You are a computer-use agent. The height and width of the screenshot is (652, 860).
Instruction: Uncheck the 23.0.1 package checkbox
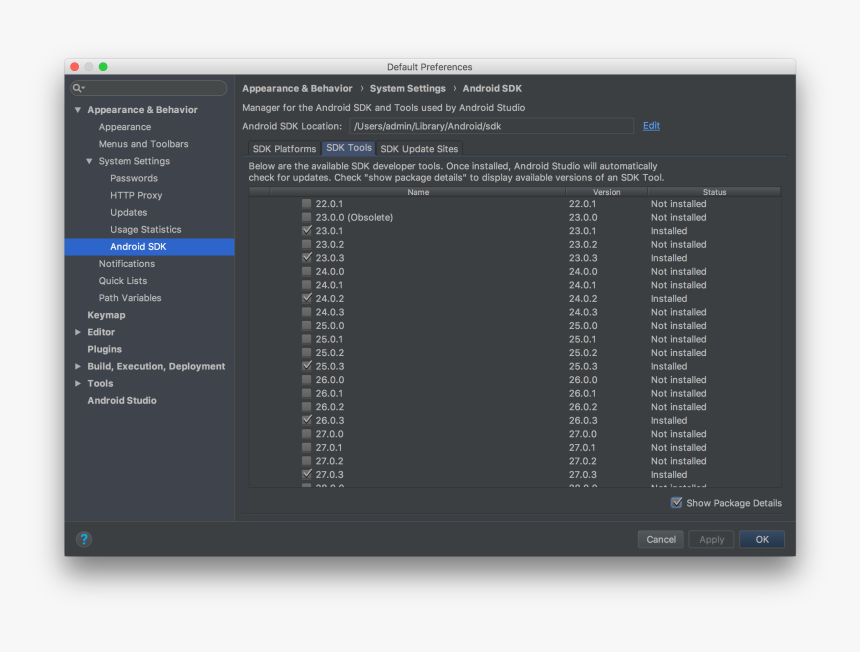click(307, 230)
